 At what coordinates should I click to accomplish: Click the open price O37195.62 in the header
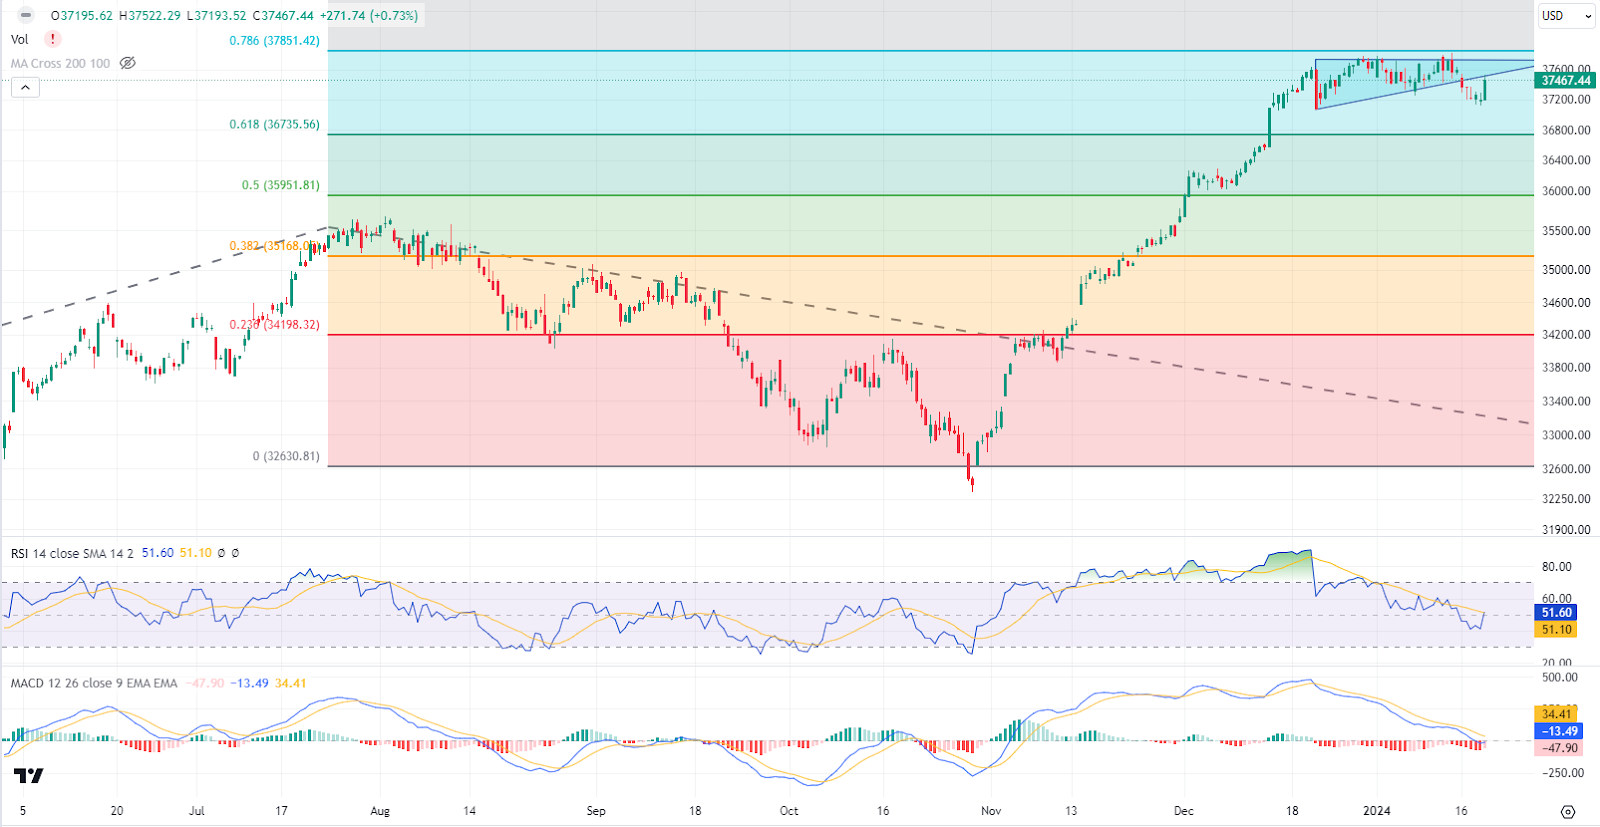click(x=82, y=16)
